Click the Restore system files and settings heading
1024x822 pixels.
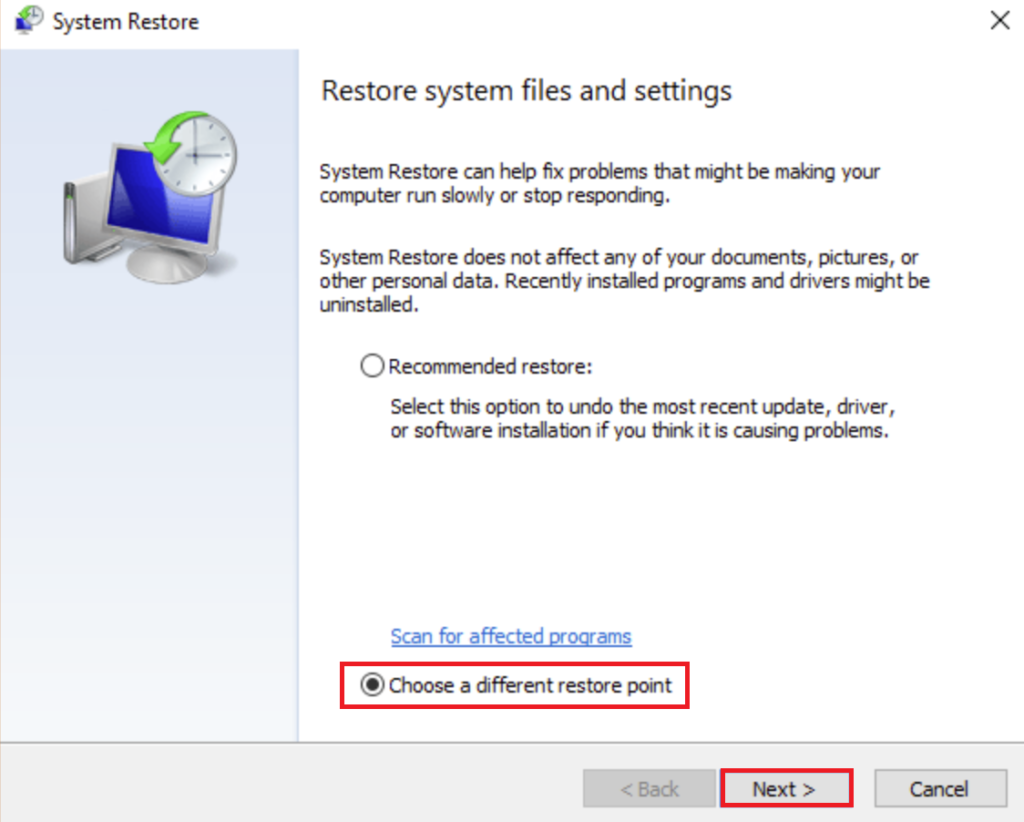click(525, 91)
